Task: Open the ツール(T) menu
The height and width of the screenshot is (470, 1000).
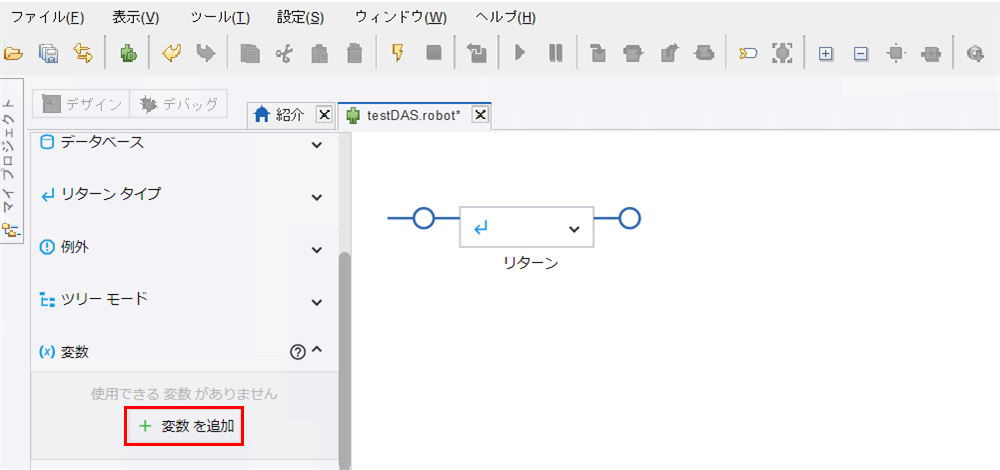Action: [220, 18]
